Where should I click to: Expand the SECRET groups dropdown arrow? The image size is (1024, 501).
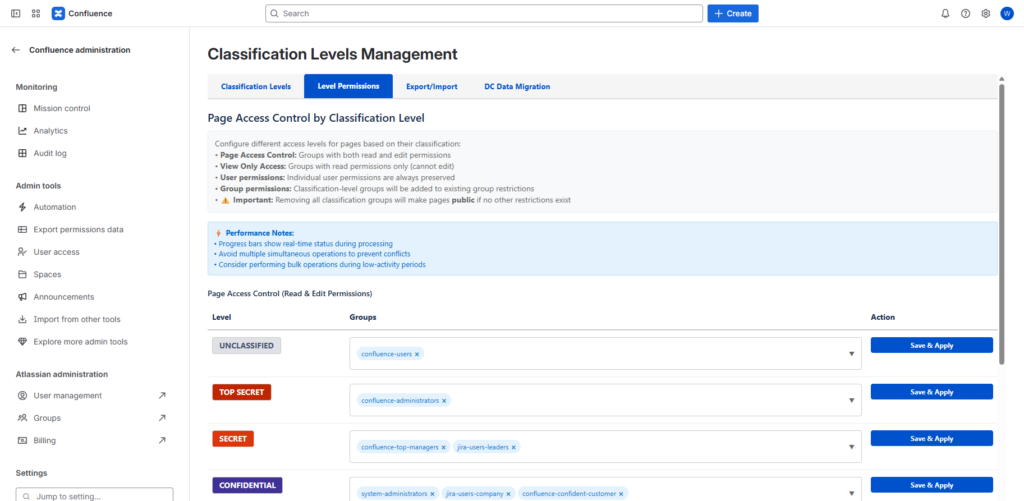[x=851, y=447]
